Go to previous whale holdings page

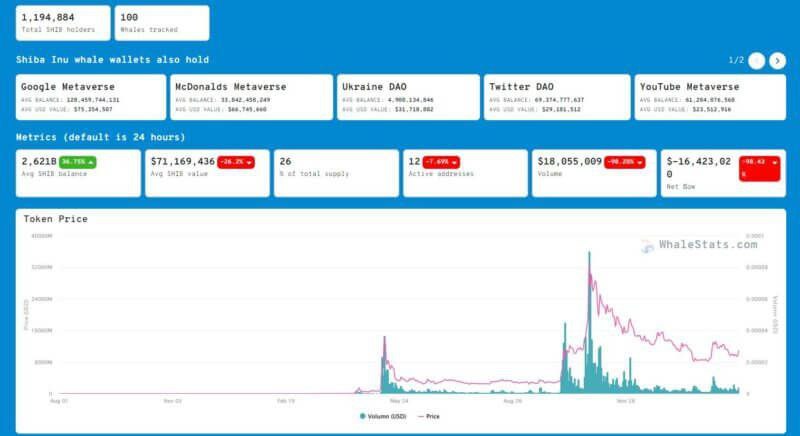[x=756, y=61]
